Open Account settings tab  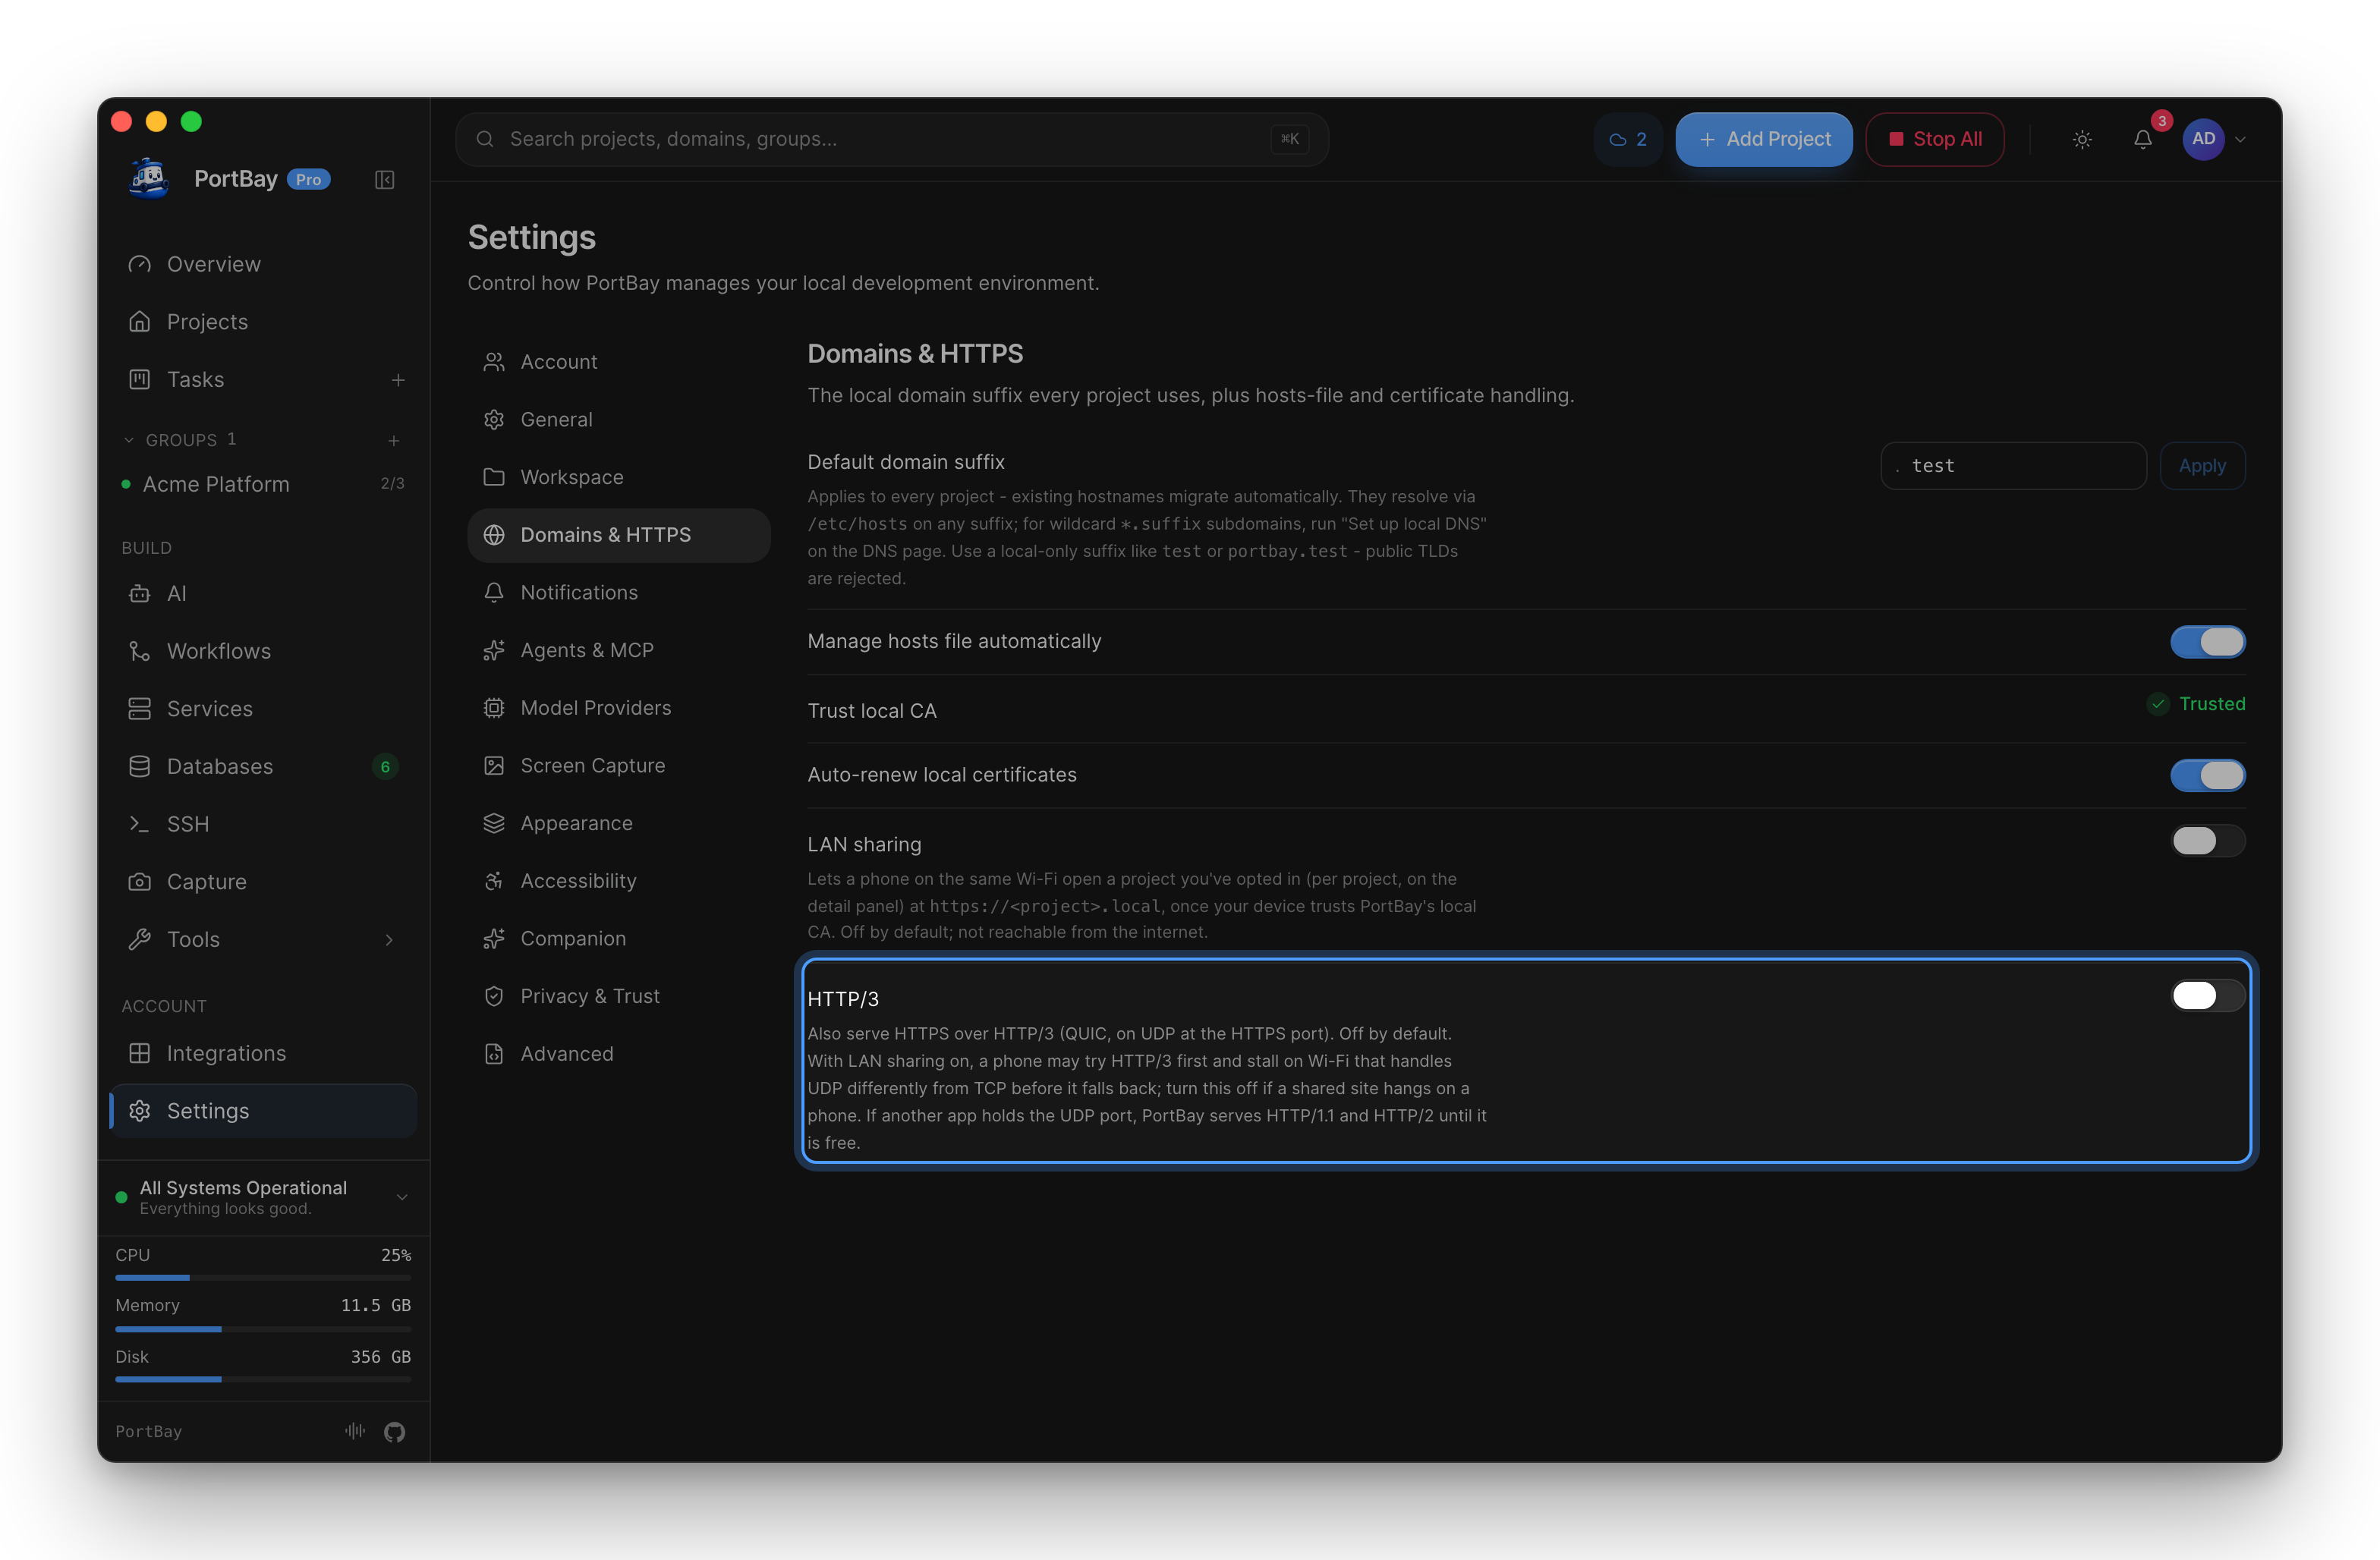619,362
